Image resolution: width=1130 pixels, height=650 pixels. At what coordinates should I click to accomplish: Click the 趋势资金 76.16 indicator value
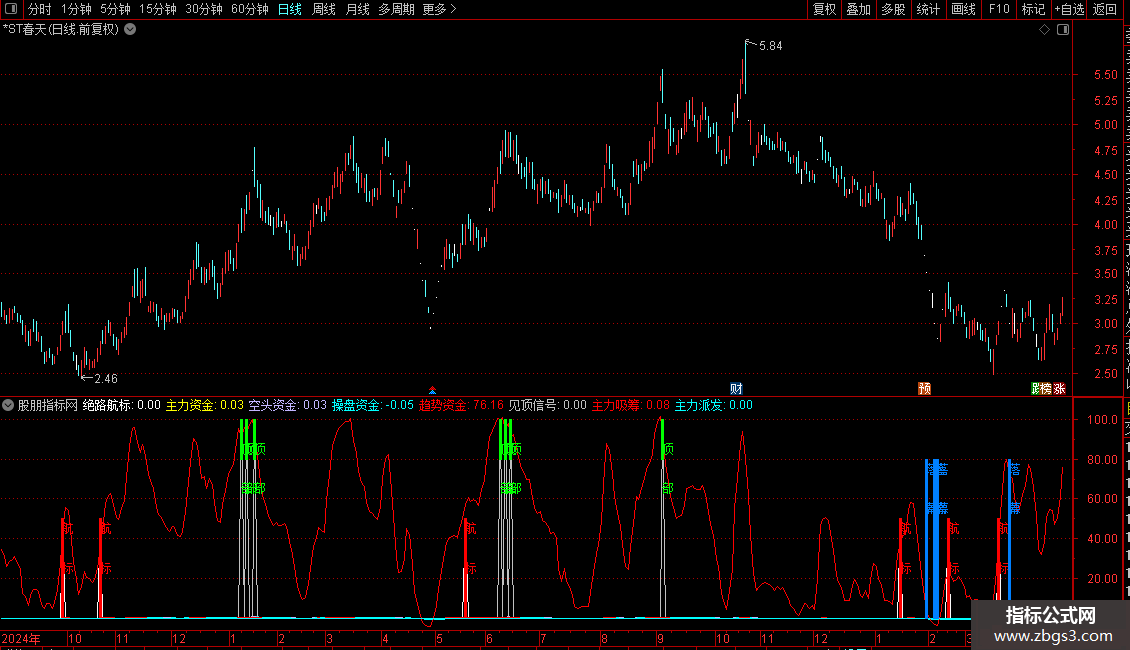click(x=461, y=405)
